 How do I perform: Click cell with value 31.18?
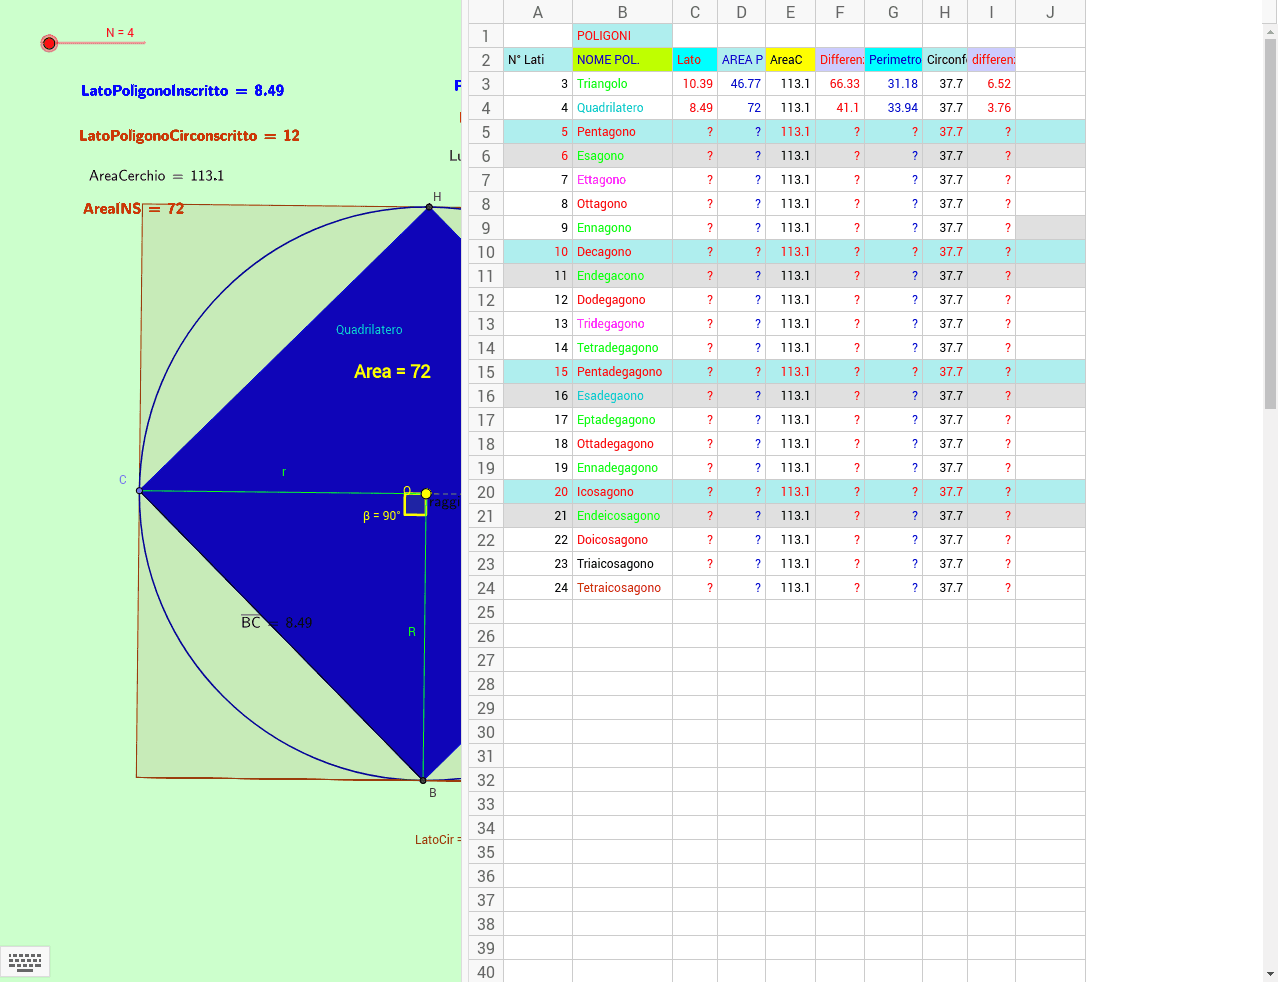[894, 84]
